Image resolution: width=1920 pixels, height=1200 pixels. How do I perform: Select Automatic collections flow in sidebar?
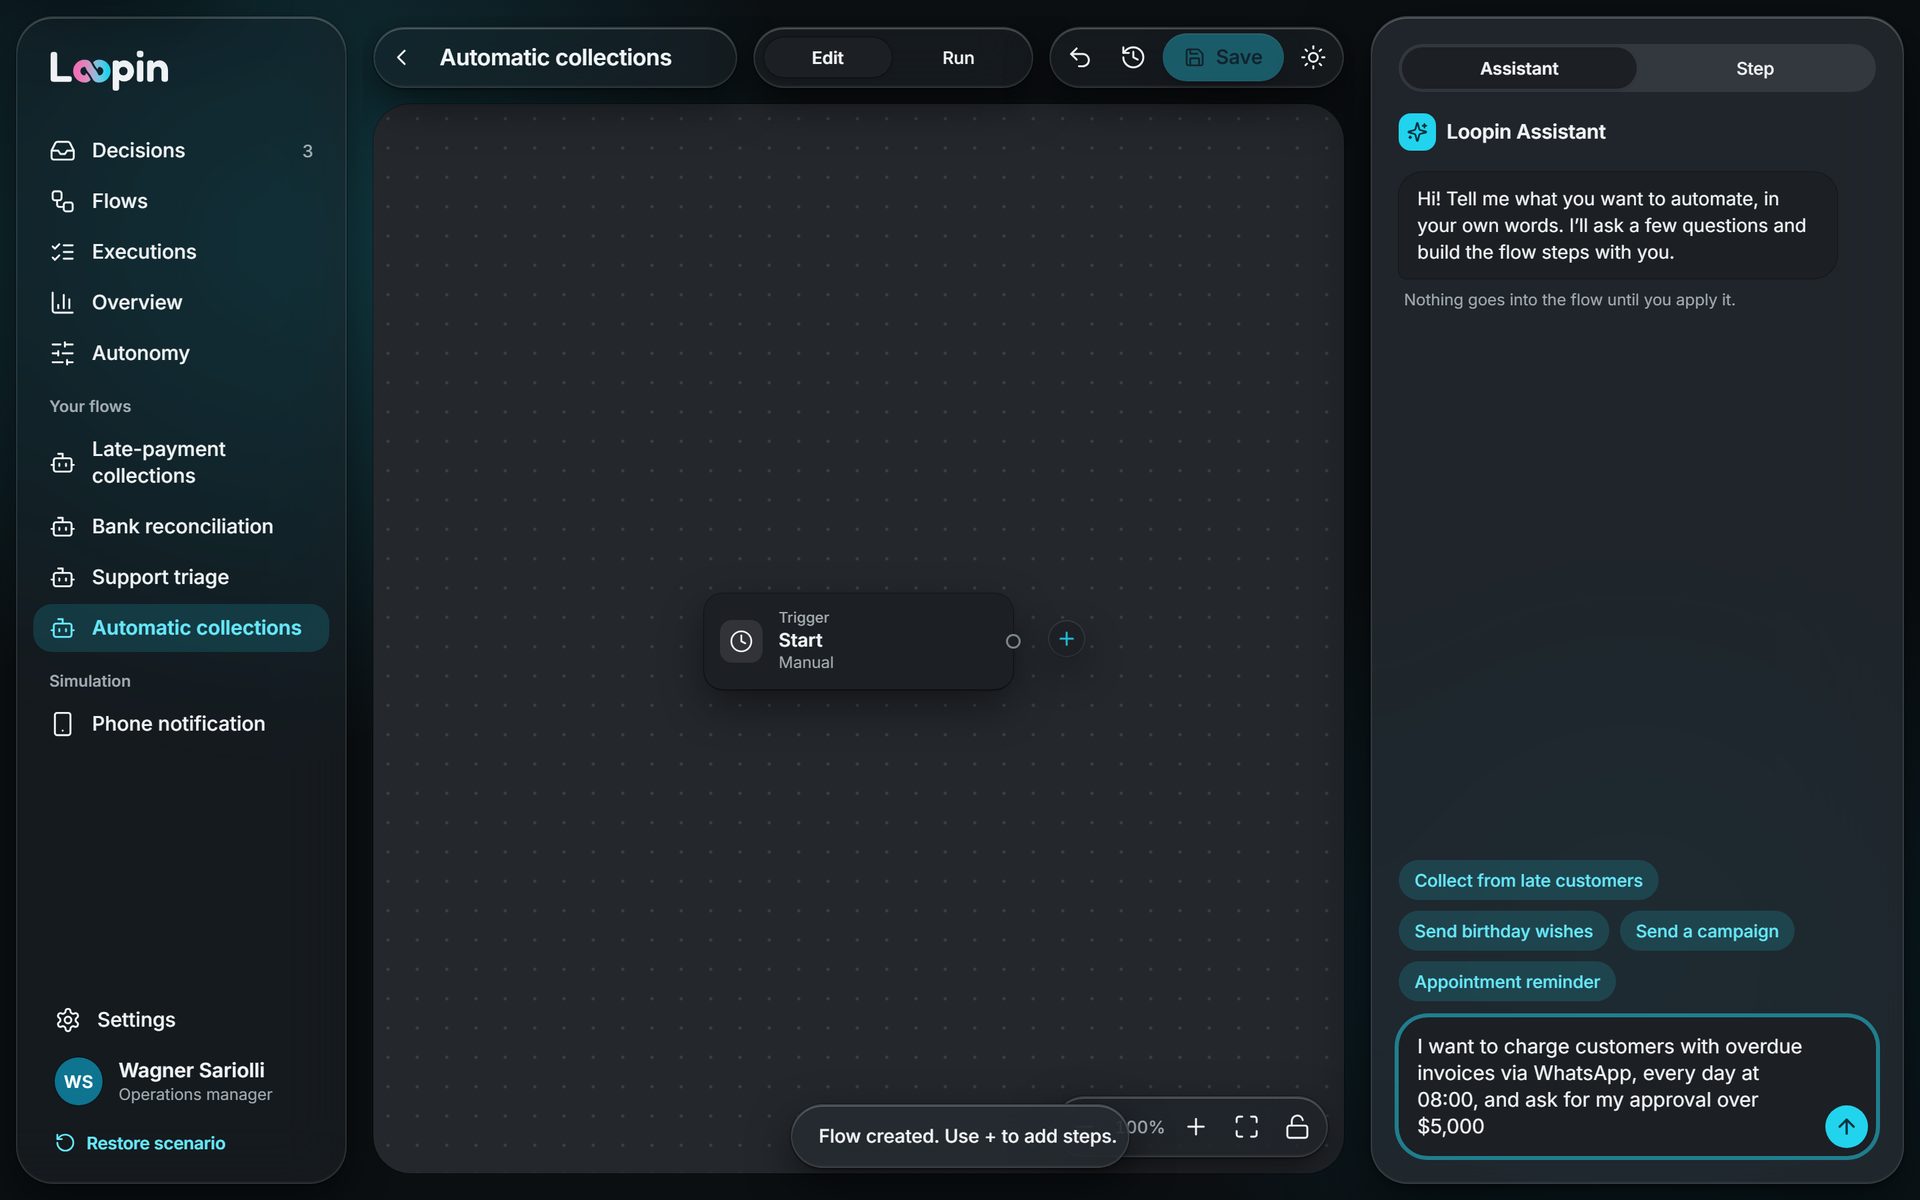coord(181,628)
